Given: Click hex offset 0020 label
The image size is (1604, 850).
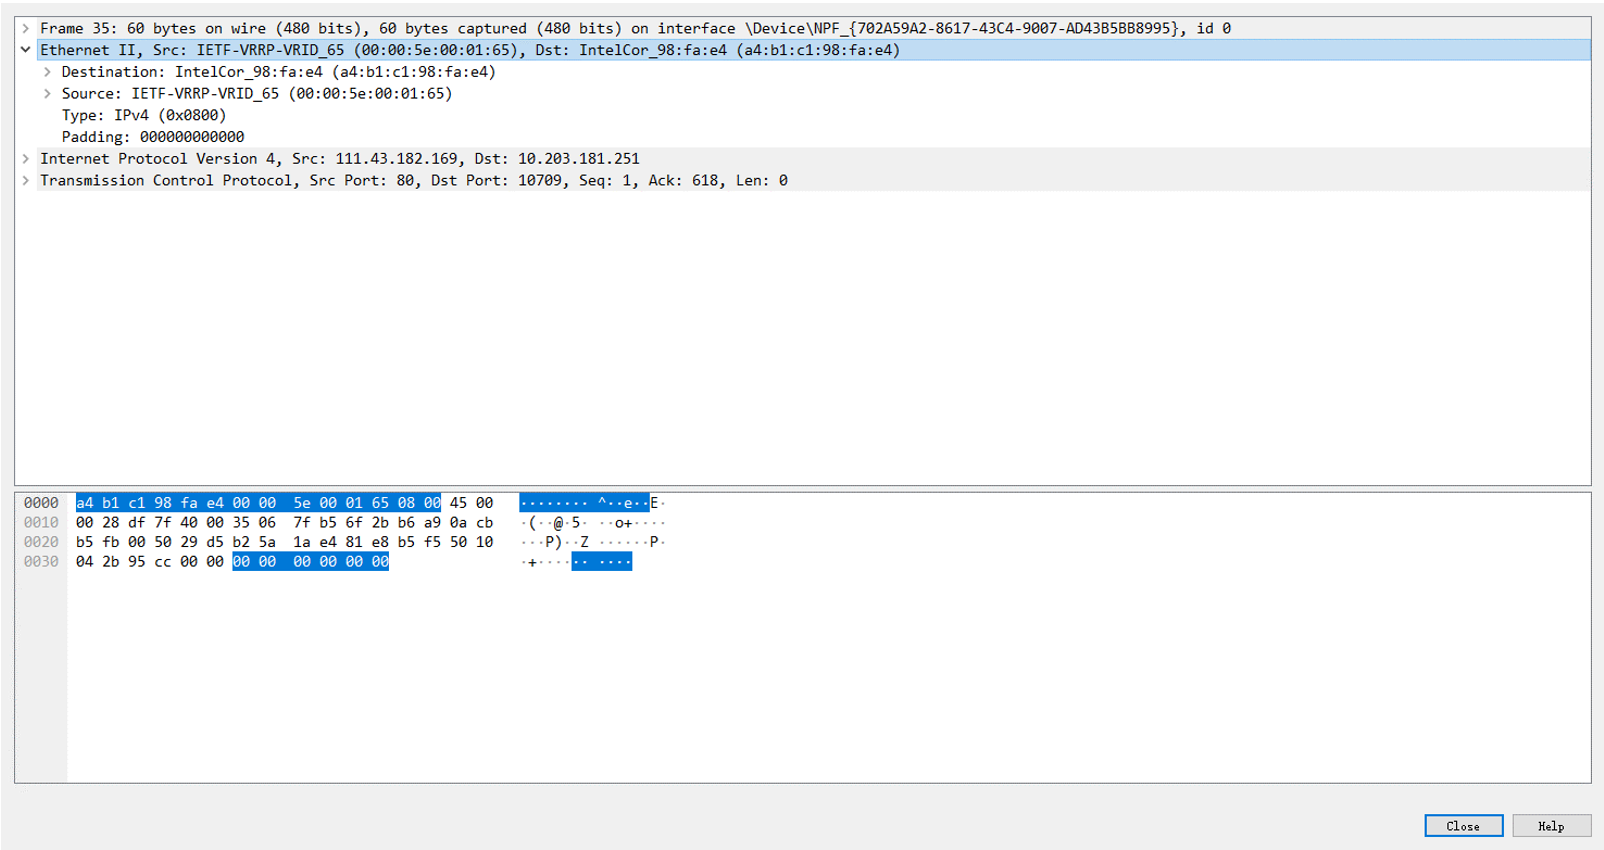Looking at the screenshot, I should point(41,542).
